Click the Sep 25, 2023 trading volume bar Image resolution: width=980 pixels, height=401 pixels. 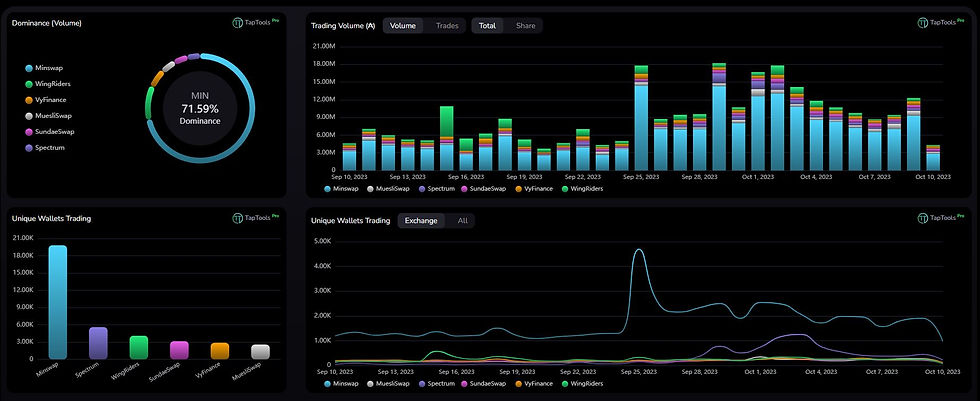[x=641, y=117]
